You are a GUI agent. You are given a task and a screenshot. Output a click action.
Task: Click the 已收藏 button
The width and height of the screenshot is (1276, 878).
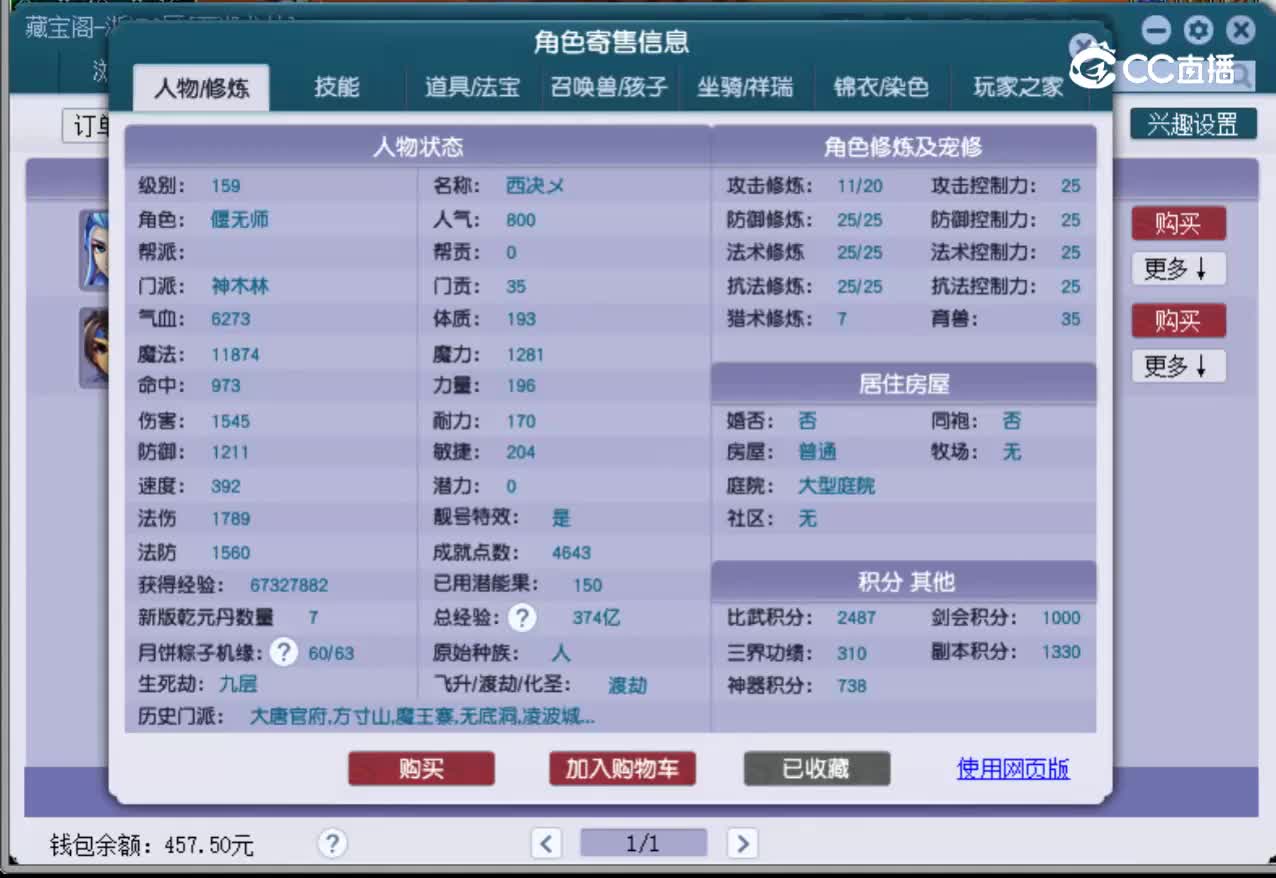pyautogui.click(x=816, y=769)
